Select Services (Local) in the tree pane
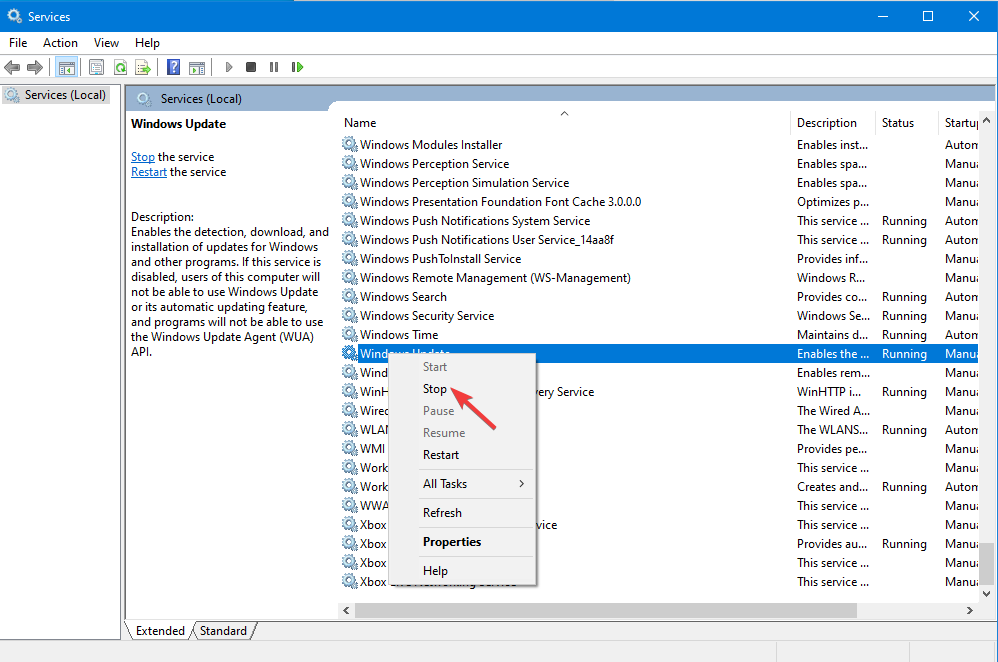The height and width of the screenshot is (662, 998). 56,95
